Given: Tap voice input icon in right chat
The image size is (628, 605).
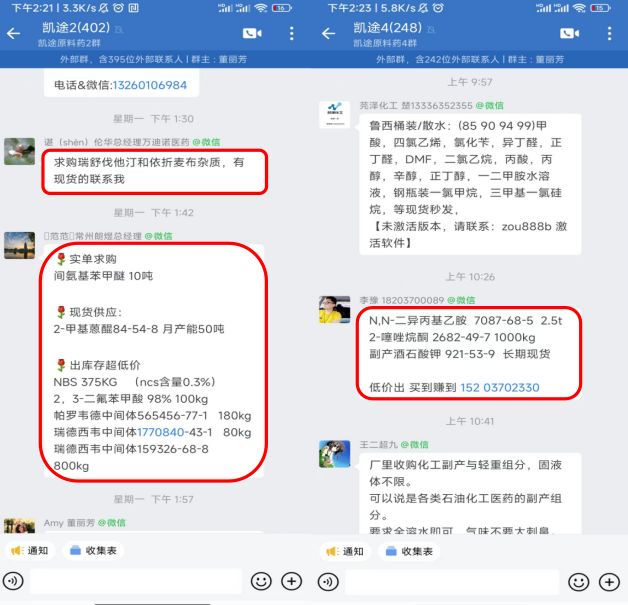Looking at the screenshot, I should coord(328,581).
